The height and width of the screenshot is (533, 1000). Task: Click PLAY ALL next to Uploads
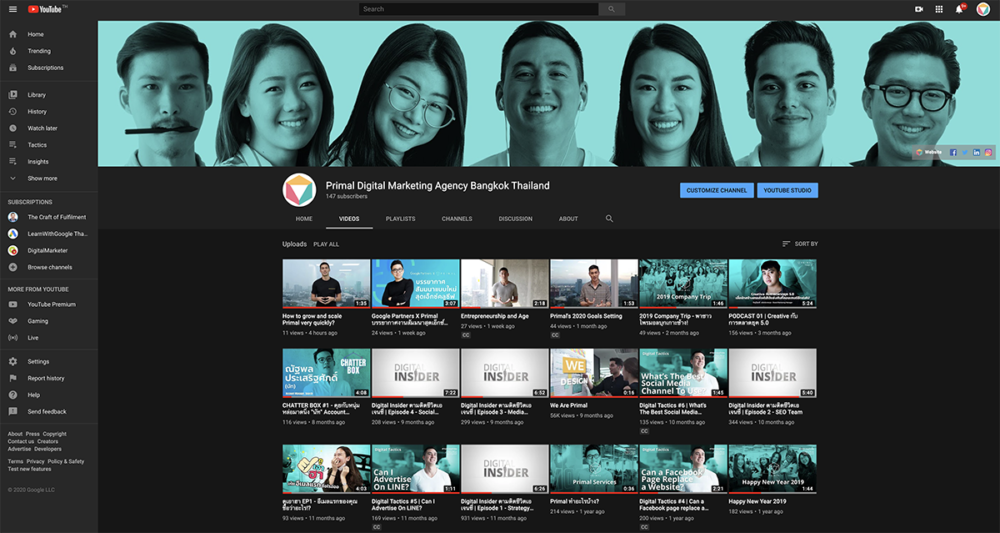326,244
